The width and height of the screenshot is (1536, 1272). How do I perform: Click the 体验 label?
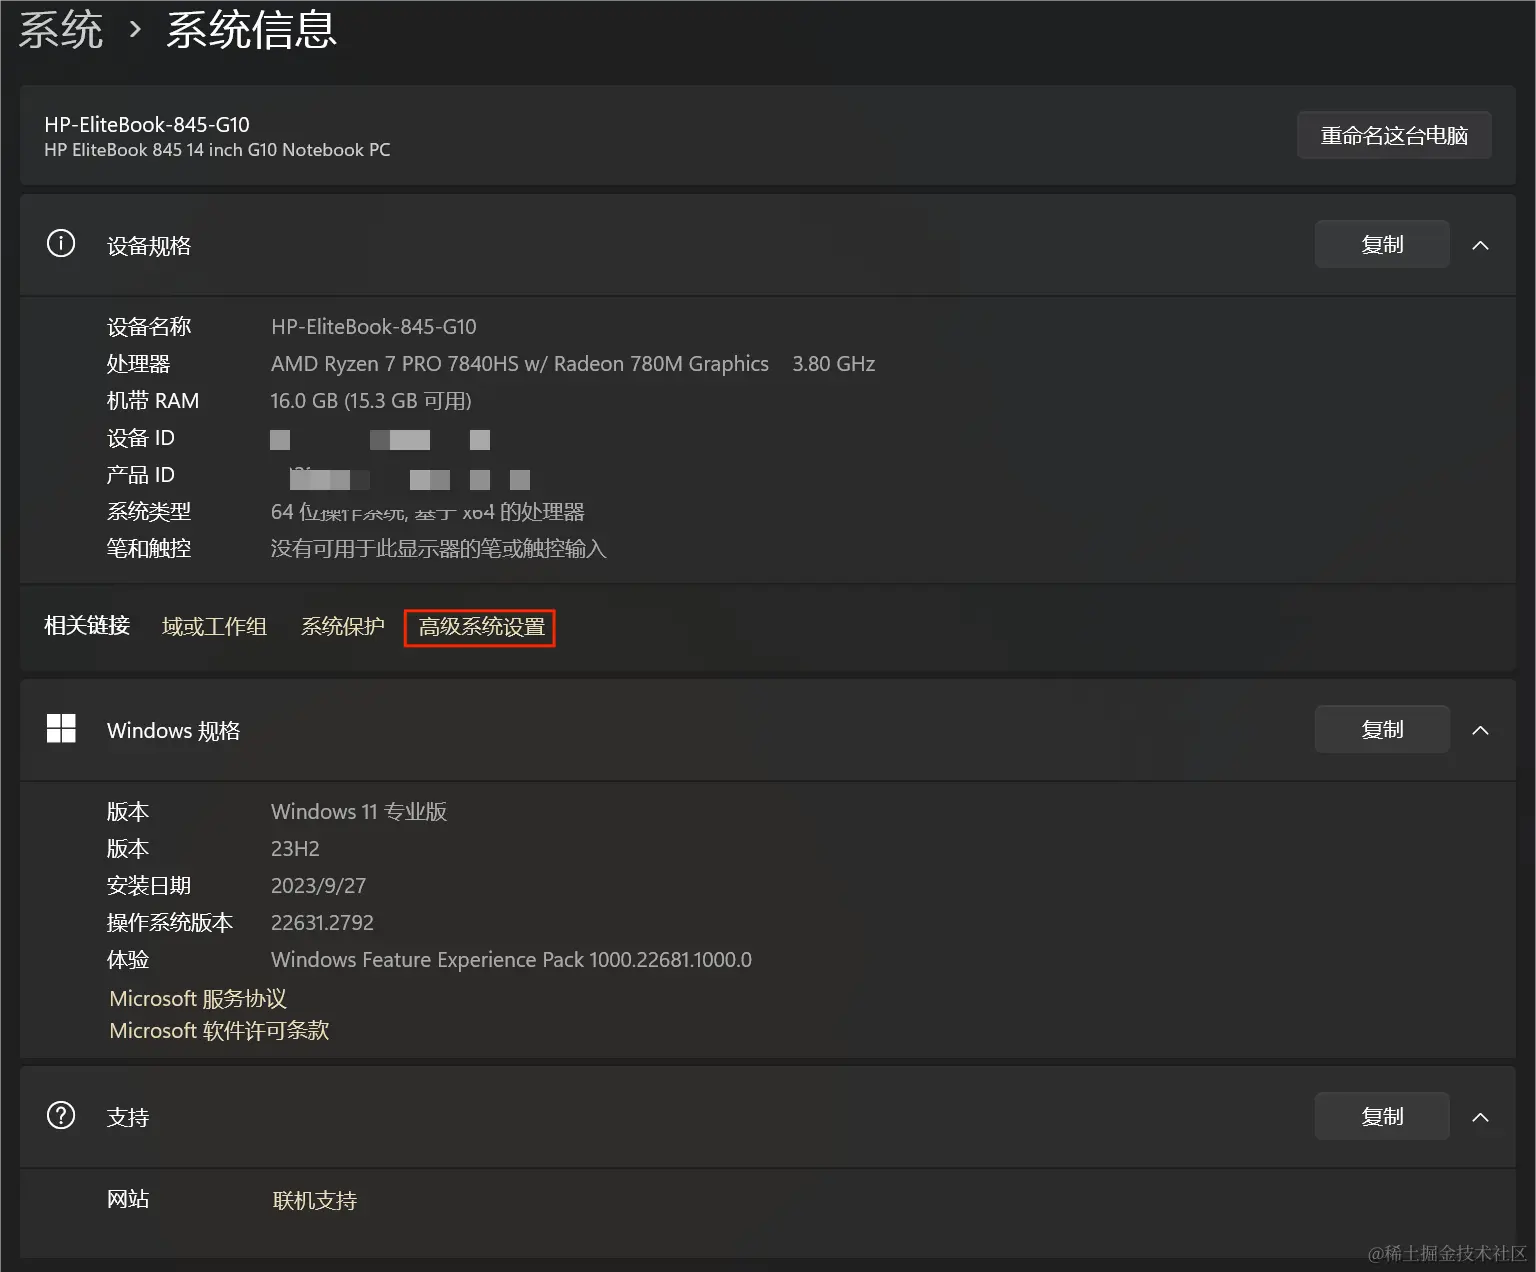(128, 960)
